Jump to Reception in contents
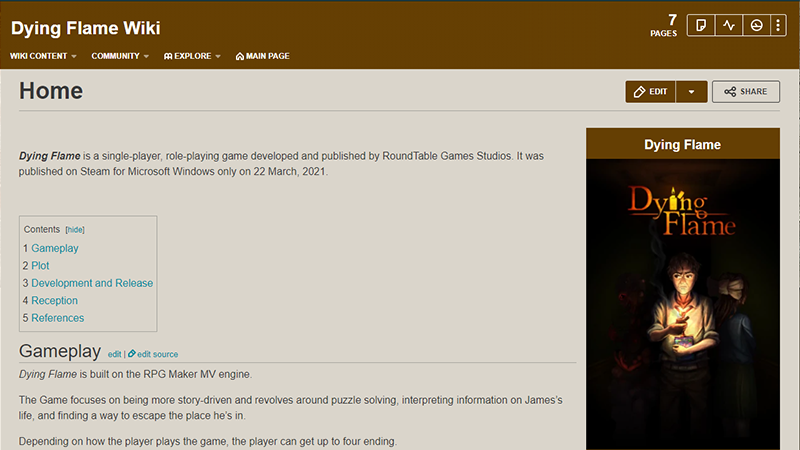The image size is (800, 450). 54,300
